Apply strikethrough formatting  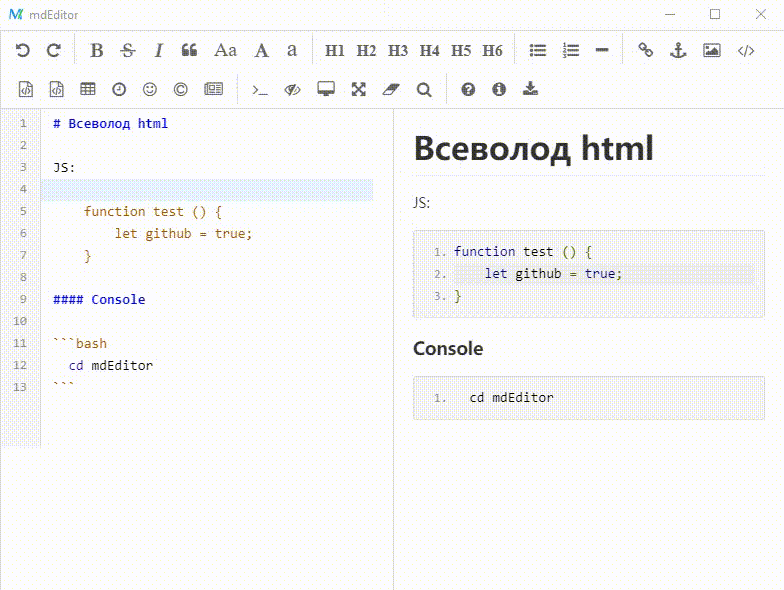[x=128, y=50]
